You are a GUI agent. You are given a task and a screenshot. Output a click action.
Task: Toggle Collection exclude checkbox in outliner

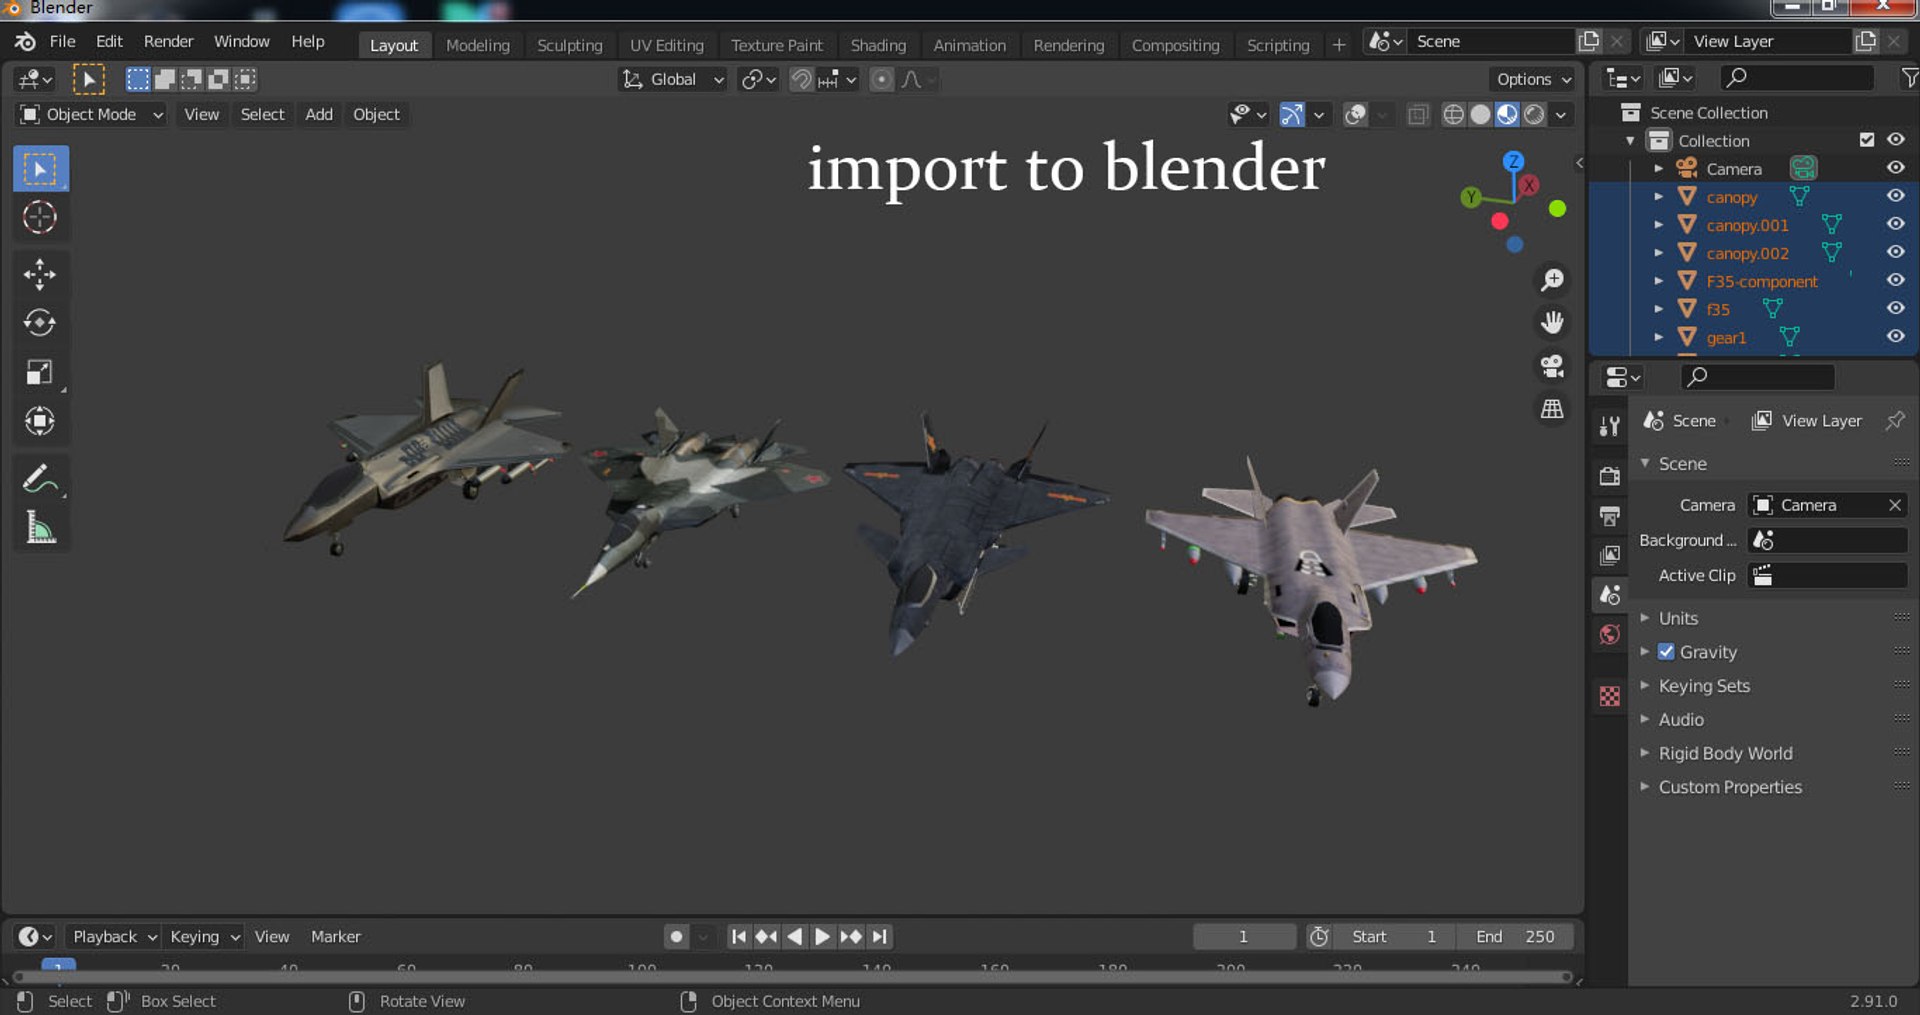coord(1866,140)
